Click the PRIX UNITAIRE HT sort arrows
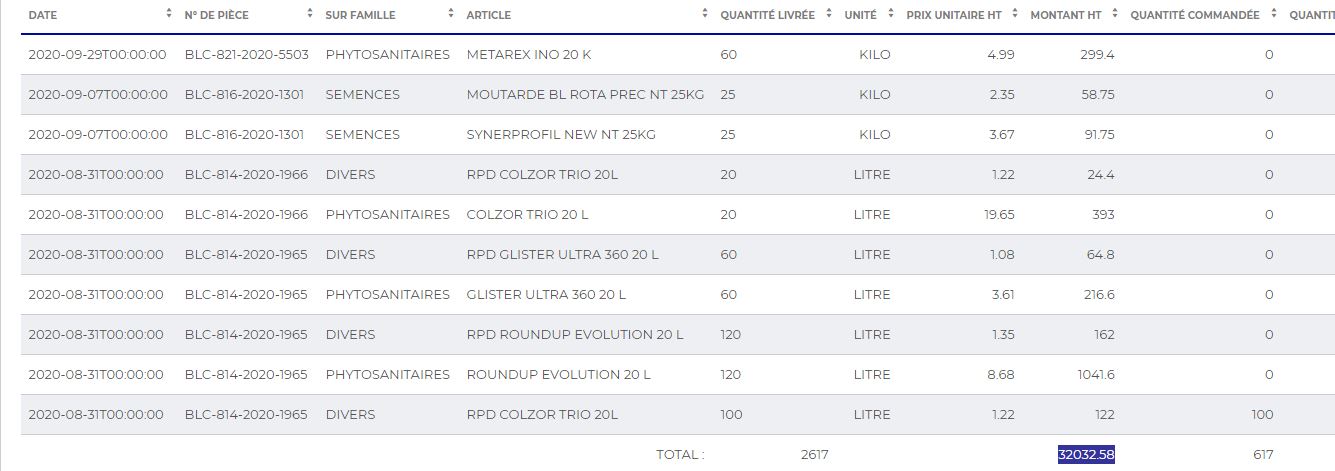Screen dimensions: 1335x471 click(1016, 15)
